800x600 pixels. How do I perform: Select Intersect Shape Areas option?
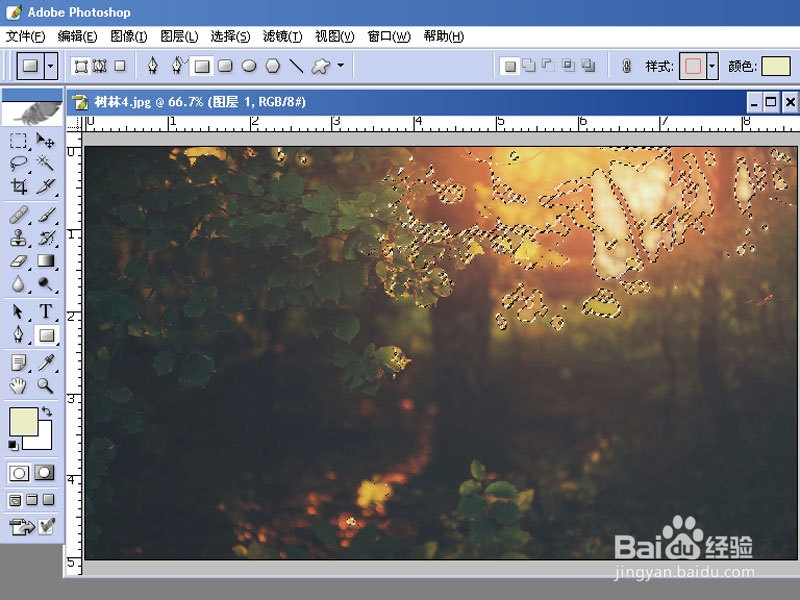(568, 65)
